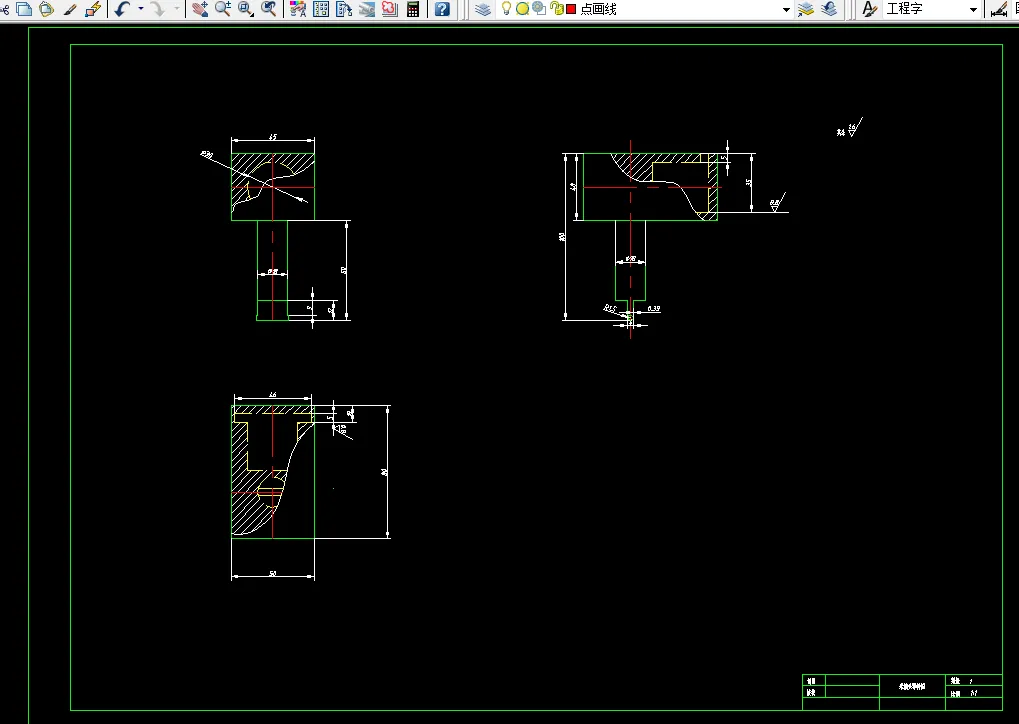Activate the Pan Realtime hand tool
Screen dimensions: 1019x724
(200, 9)
